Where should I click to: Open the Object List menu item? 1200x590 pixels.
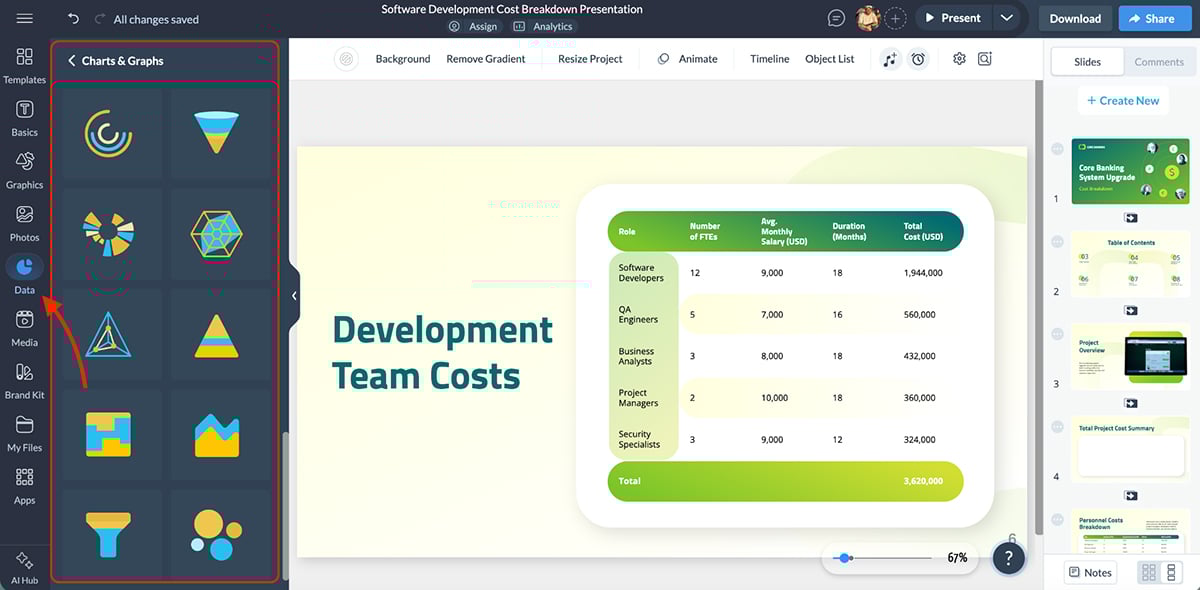point(829,59)
